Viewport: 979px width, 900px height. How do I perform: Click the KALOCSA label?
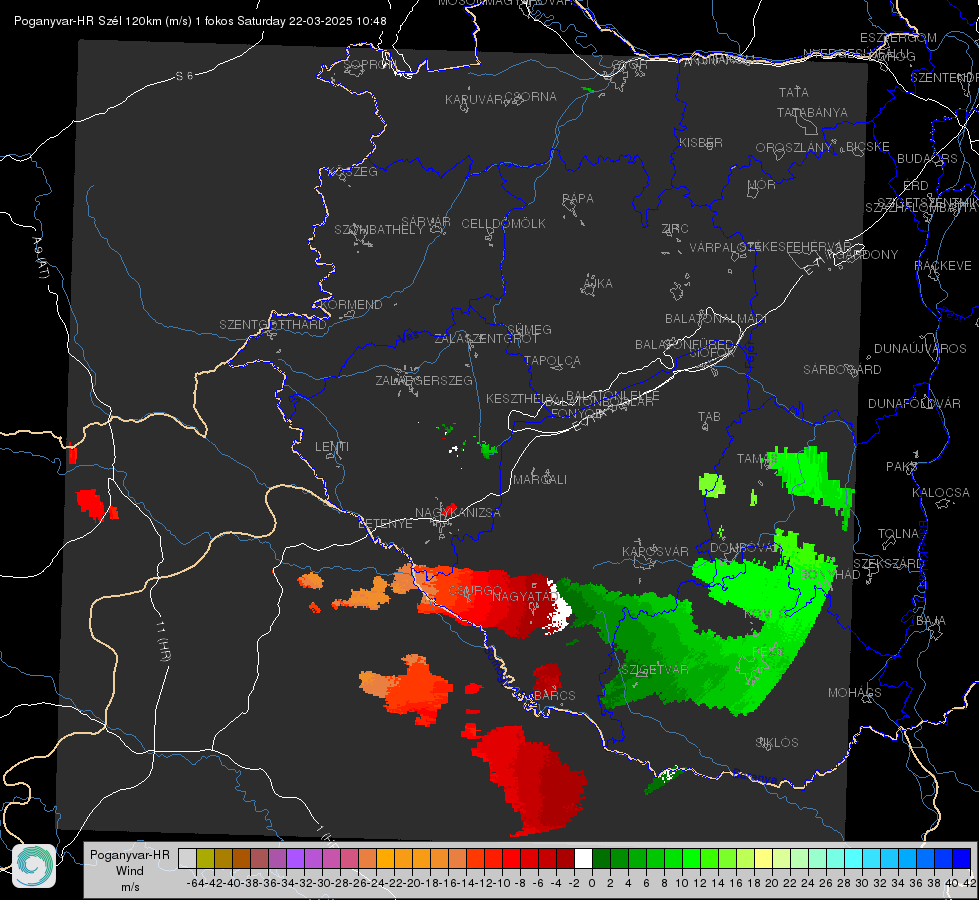pos(941,493)
